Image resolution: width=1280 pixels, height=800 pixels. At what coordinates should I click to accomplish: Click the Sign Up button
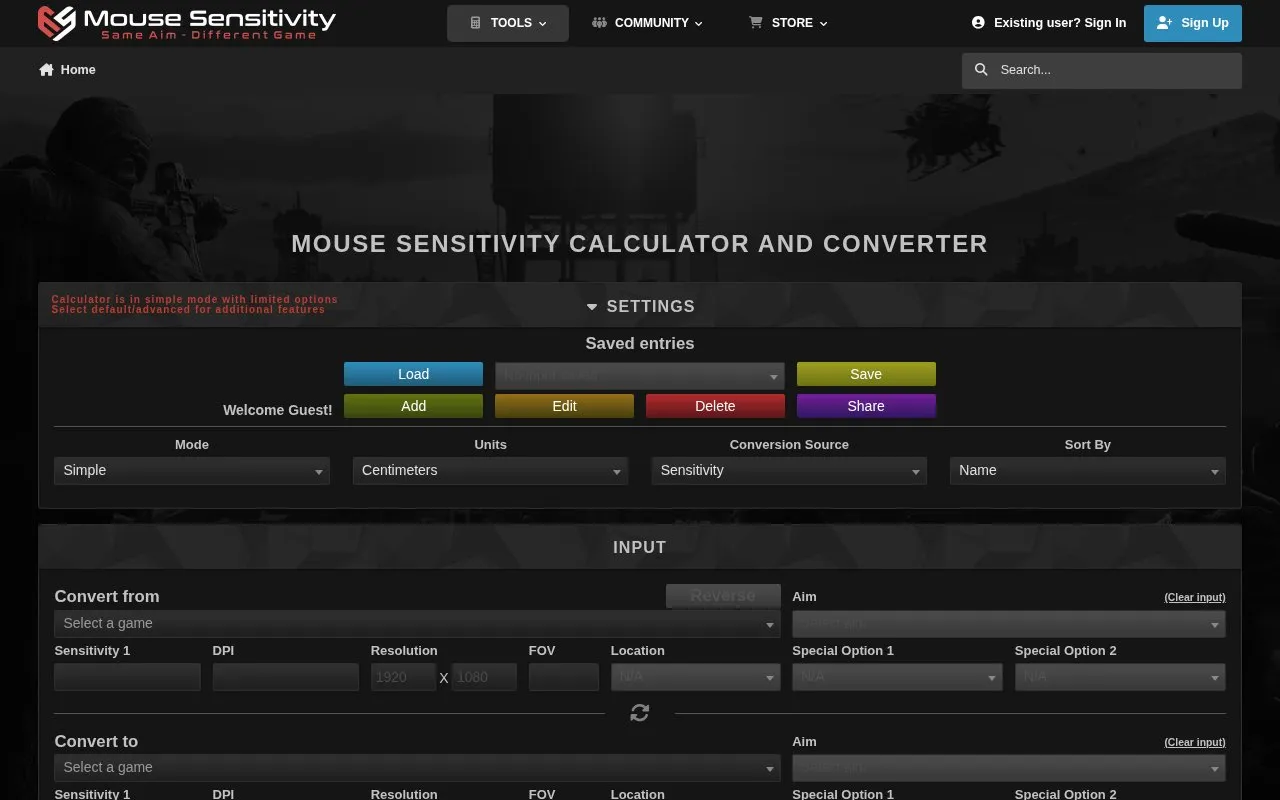[x=1193, y=23]
